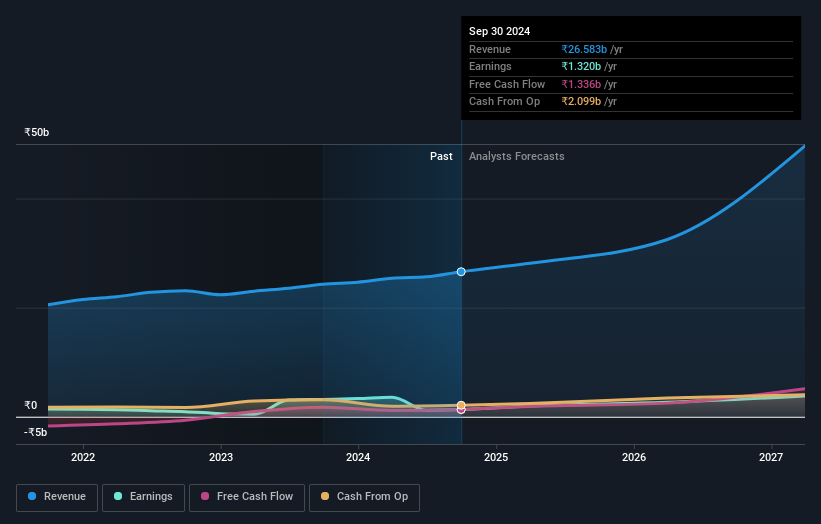Click the ₹1.320b earnings value in tooltip
The width and height of the screenshot is (821, 524).
(581, 66)
